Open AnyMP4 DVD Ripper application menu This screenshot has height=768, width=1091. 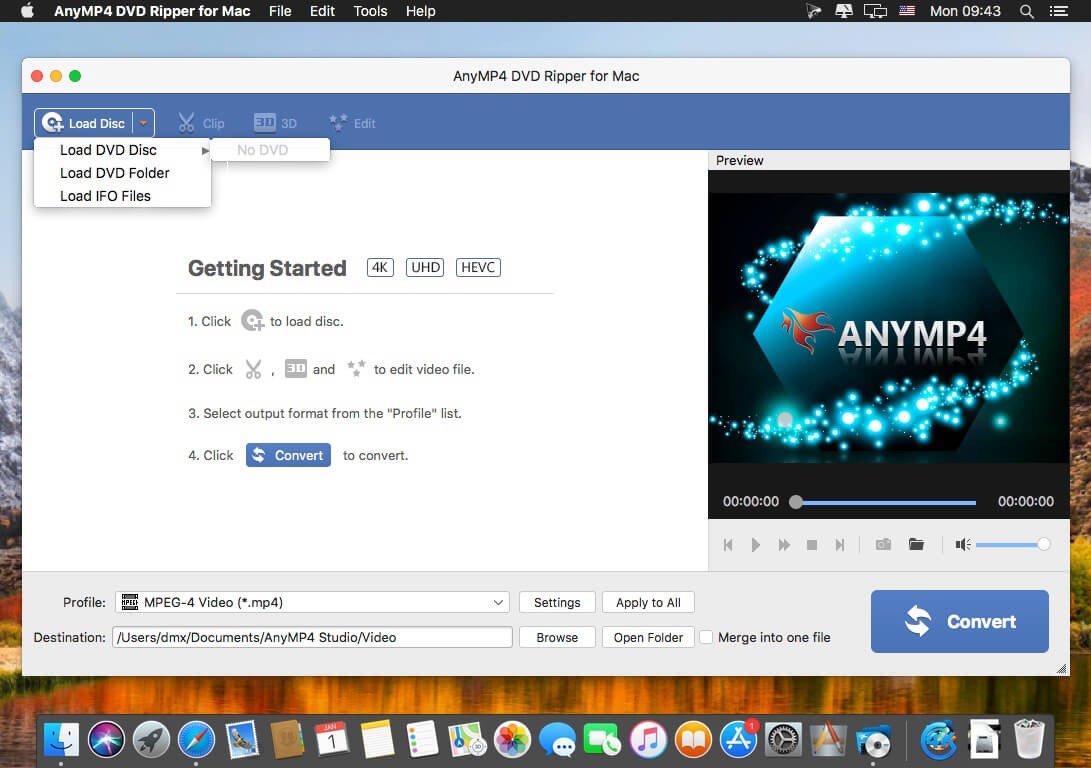click(x=152, y=11)
